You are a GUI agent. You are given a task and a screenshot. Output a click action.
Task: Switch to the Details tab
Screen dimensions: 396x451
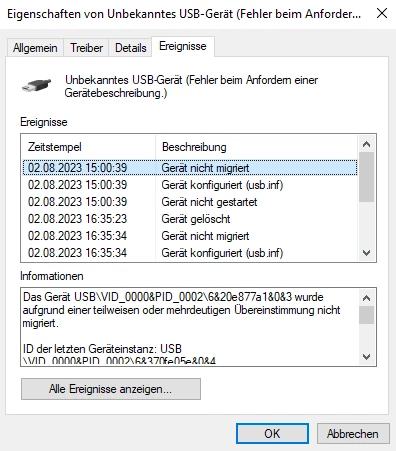tap(131, 48)
